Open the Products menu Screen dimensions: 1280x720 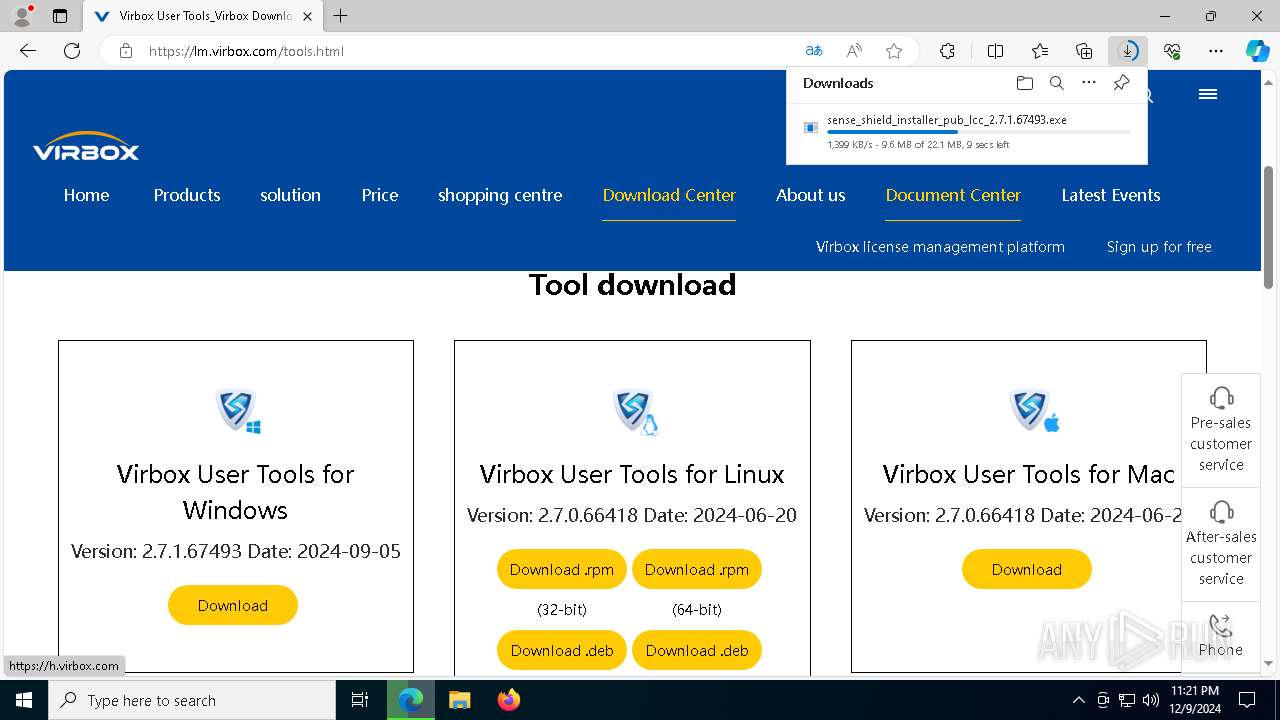point(187,195)
